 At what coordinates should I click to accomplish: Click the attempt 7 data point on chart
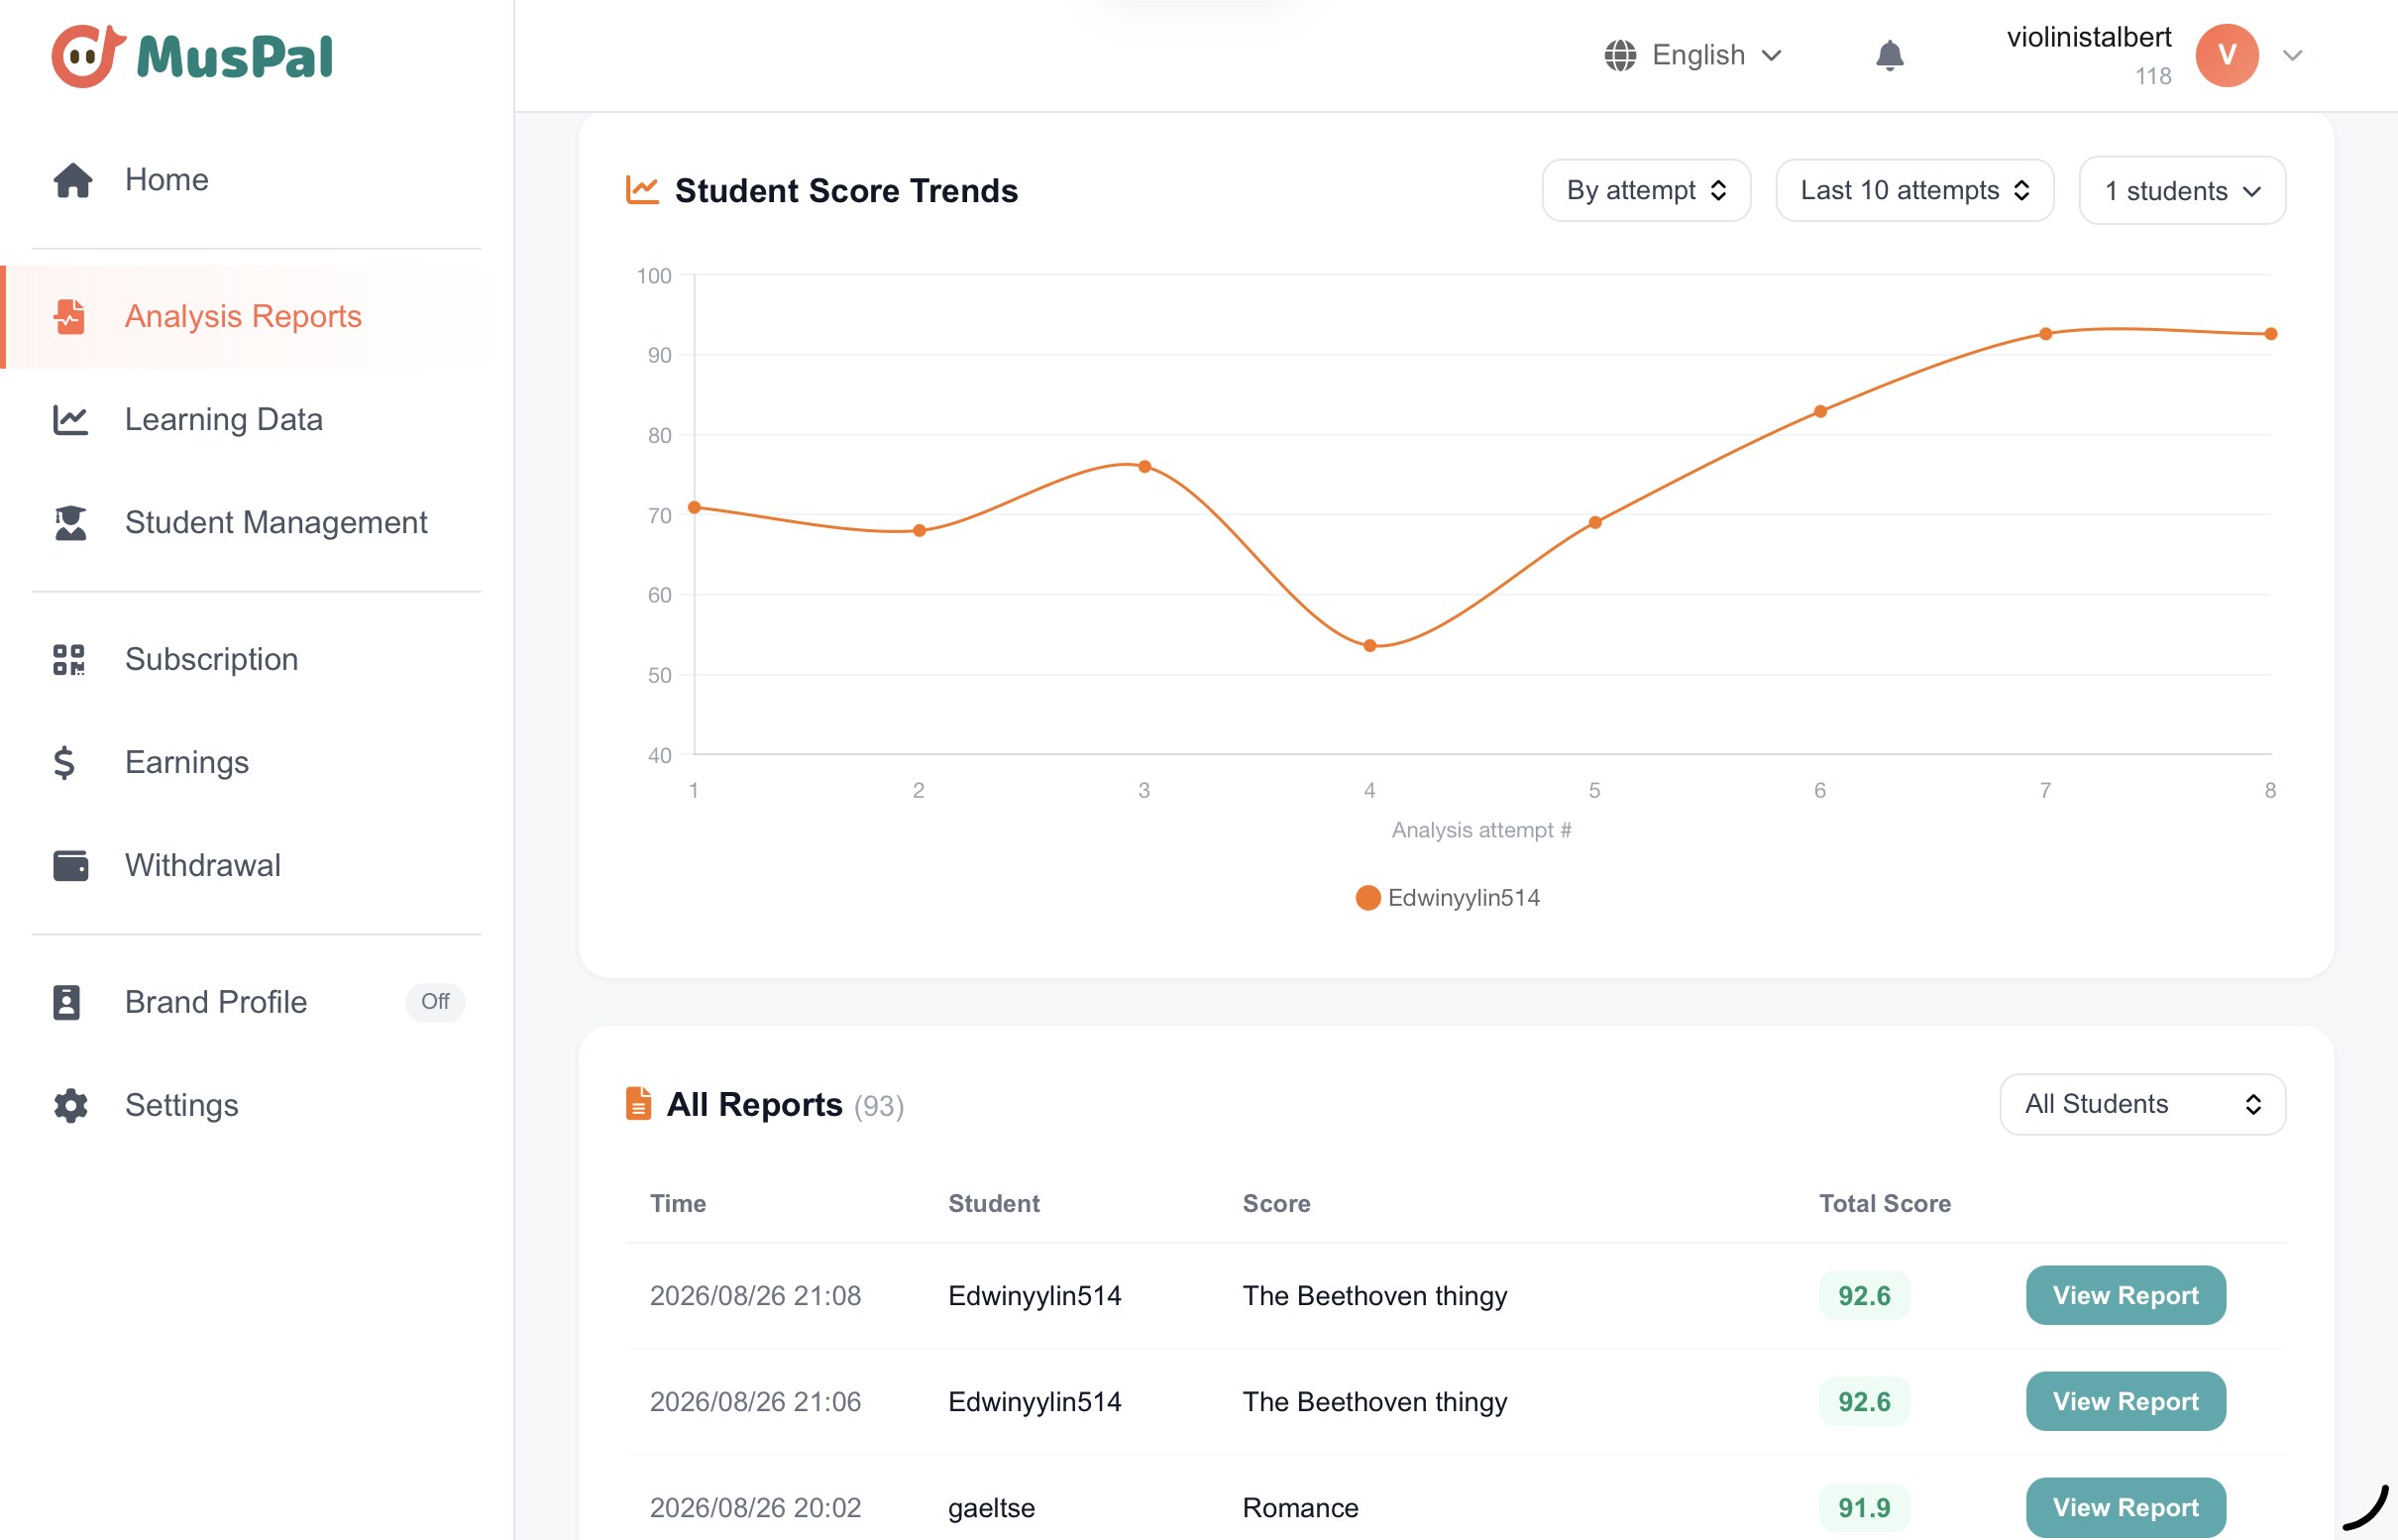(x=2045, y=334)
